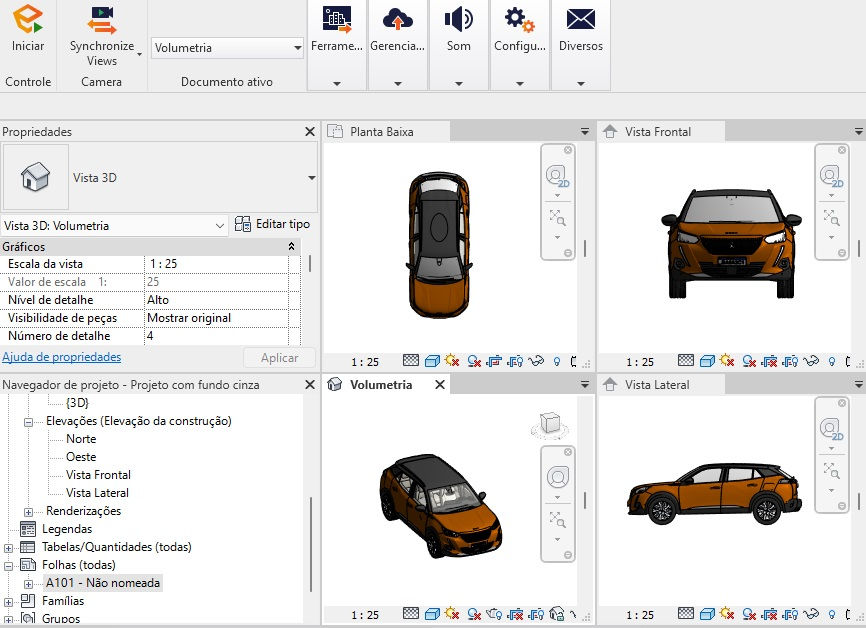Select zoom region tool in Vista Frontal
Image resolution: width=866 pixels, height=628 pixels.
831,217
